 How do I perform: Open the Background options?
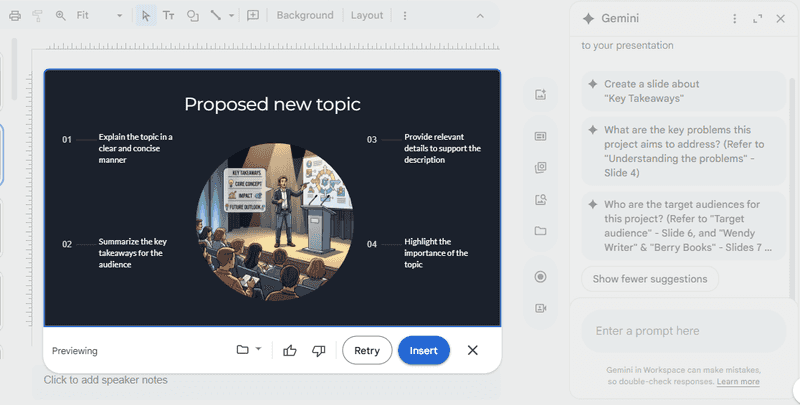[305, 16]
